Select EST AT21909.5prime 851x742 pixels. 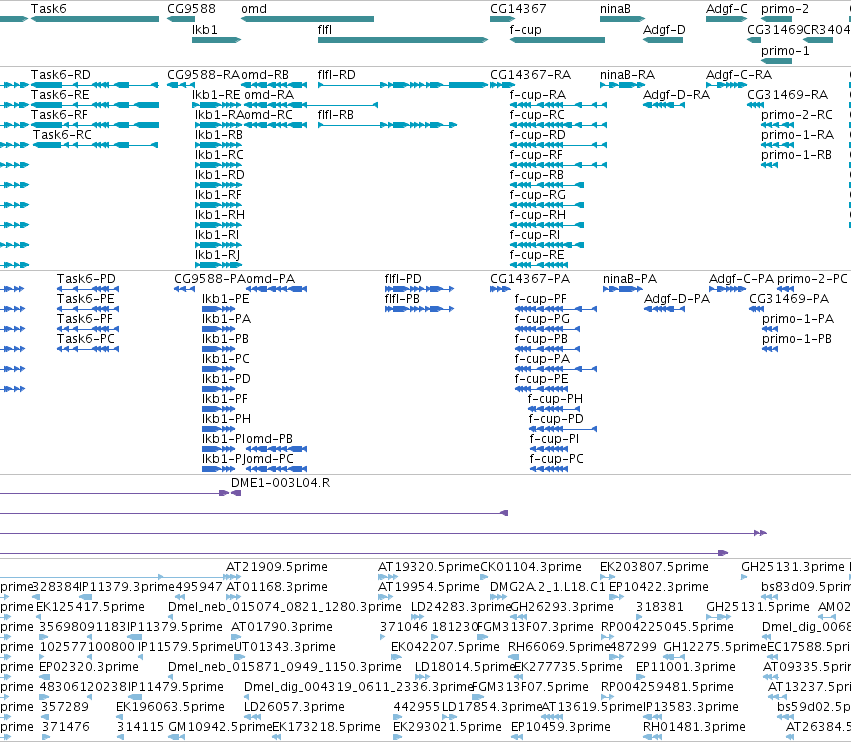(230, 577)
